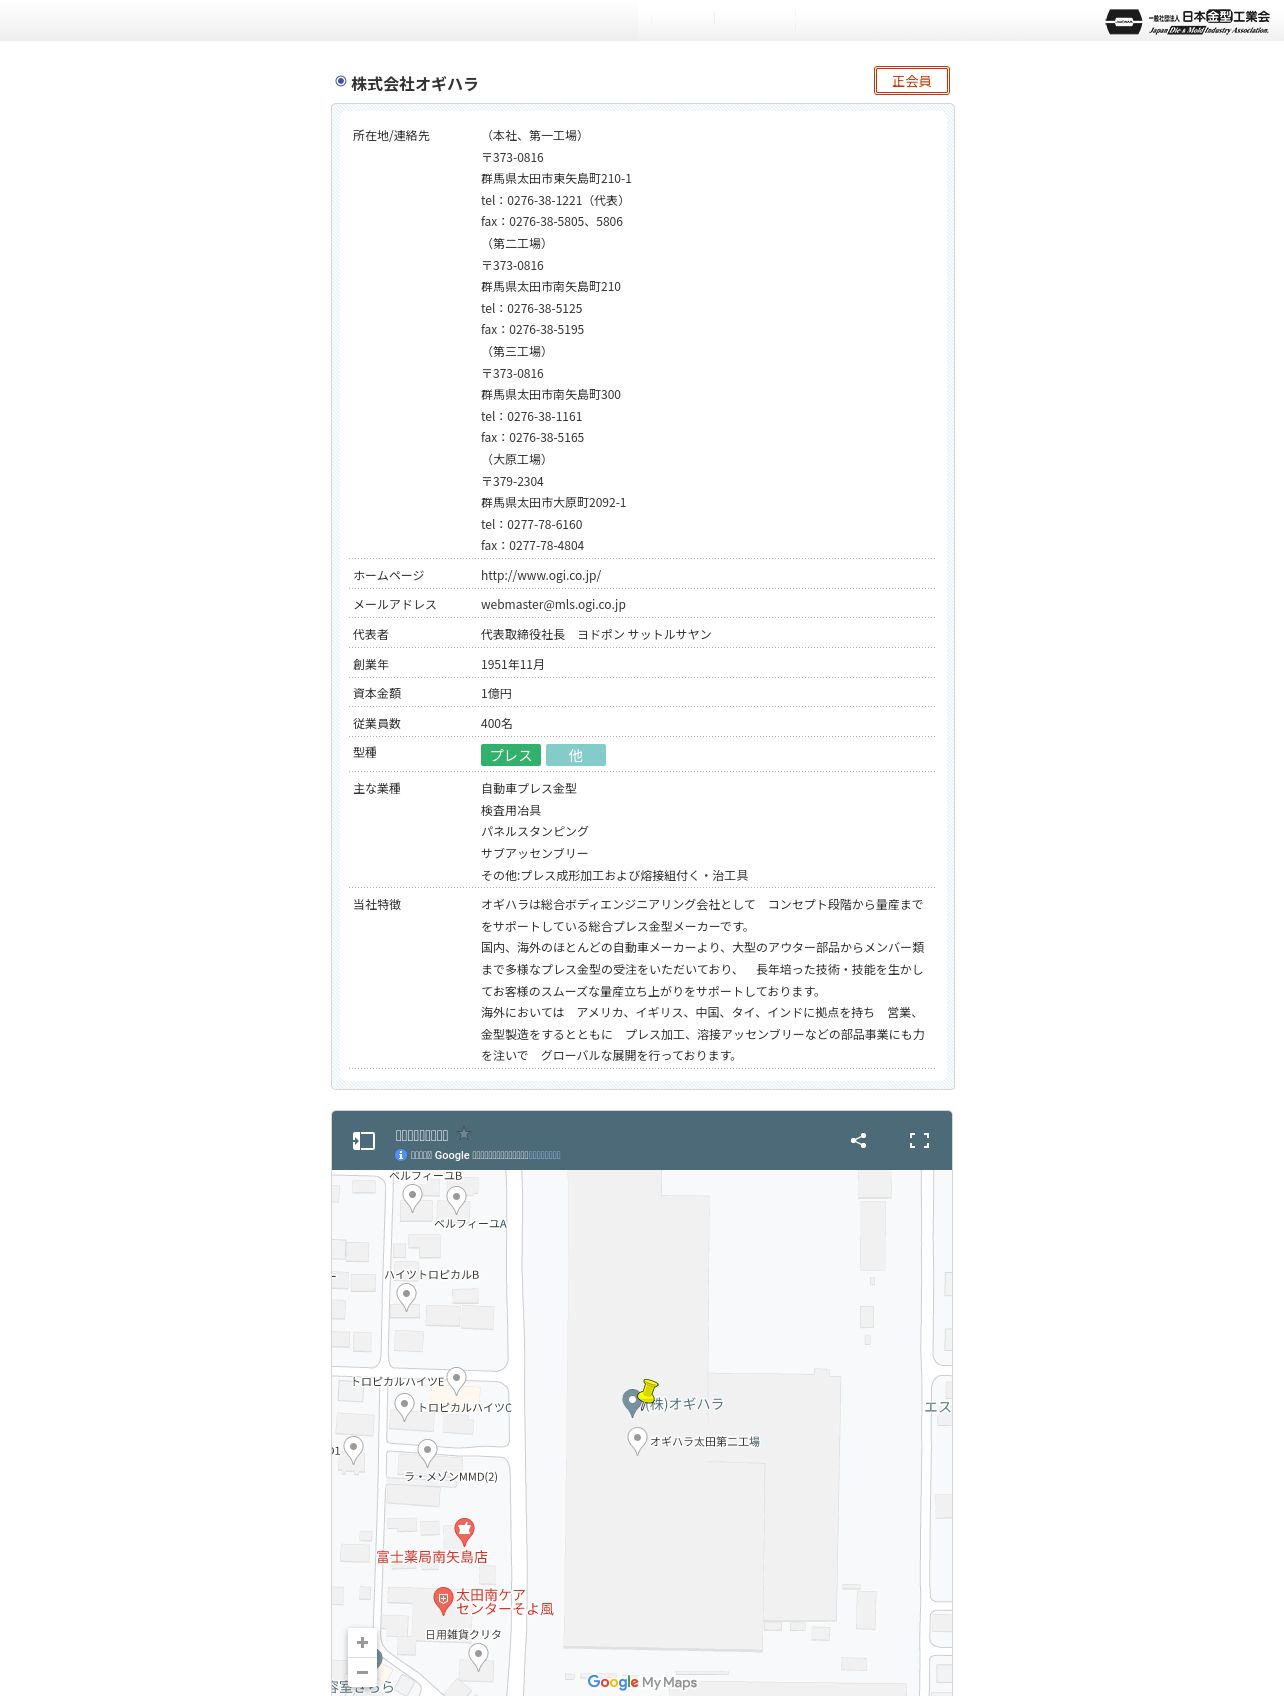Image resolution: width=1284 pixels, height=1696 pixels.
Task: Share the embedded Google map
Action: [858, 1140]
